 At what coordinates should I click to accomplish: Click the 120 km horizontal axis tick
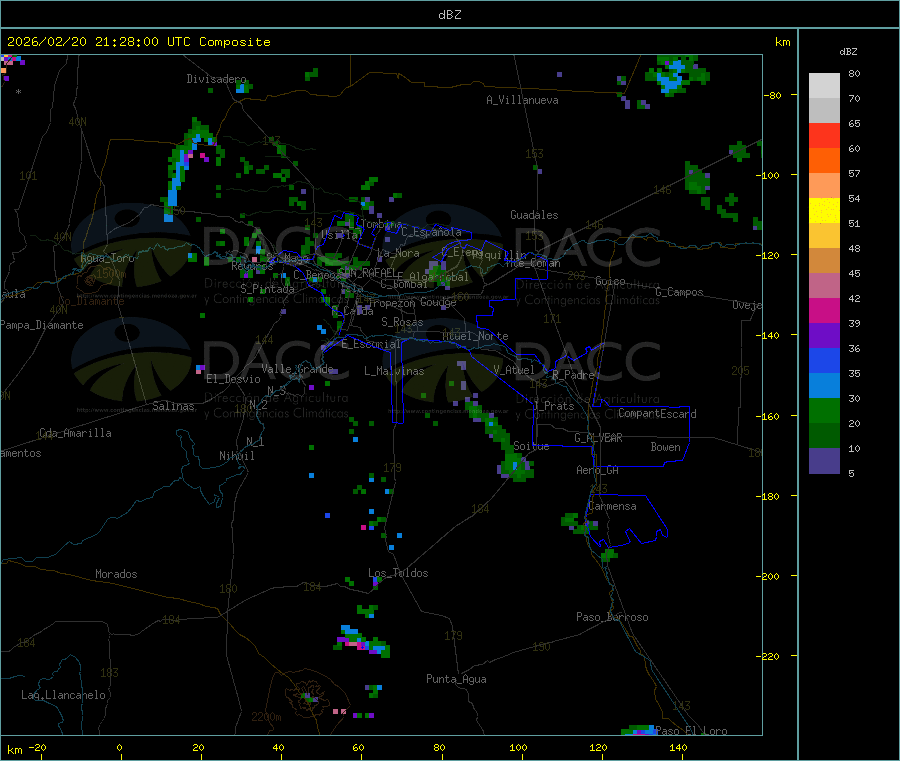(x=598, y=748)
